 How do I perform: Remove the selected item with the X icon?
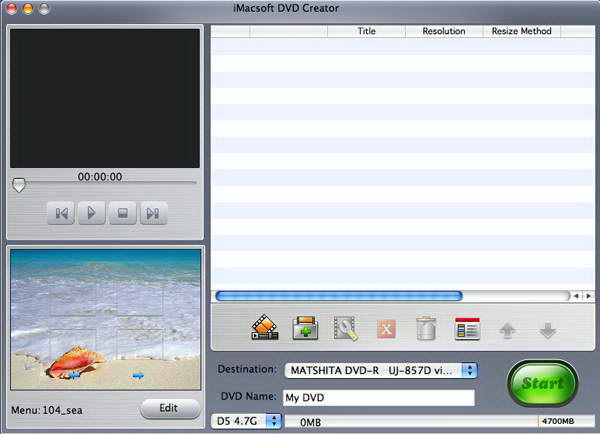click(x=386, y=329)
